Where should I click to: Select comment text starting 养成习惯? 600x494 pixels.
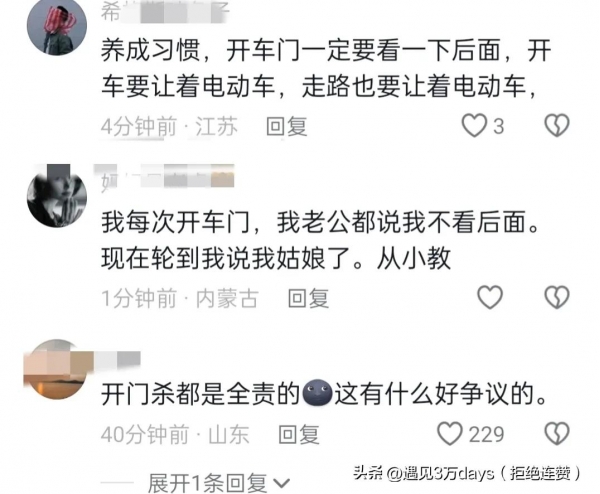(326, 68)
